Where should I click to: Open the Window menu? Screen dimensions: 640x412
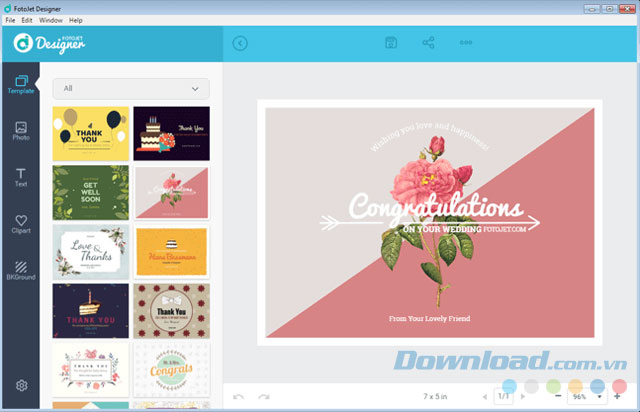pos(51,20)
